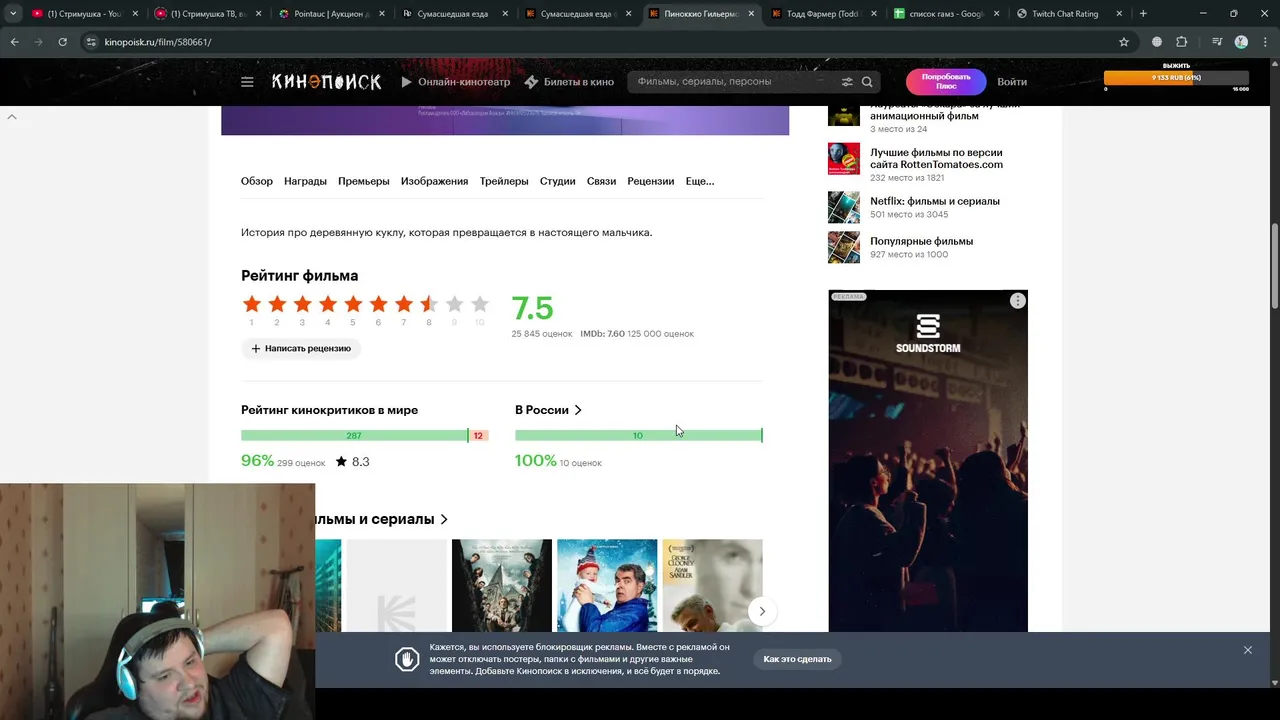1280x720 pixels.
Task: Open В России critics rating chevron
Action: (578, 410)
